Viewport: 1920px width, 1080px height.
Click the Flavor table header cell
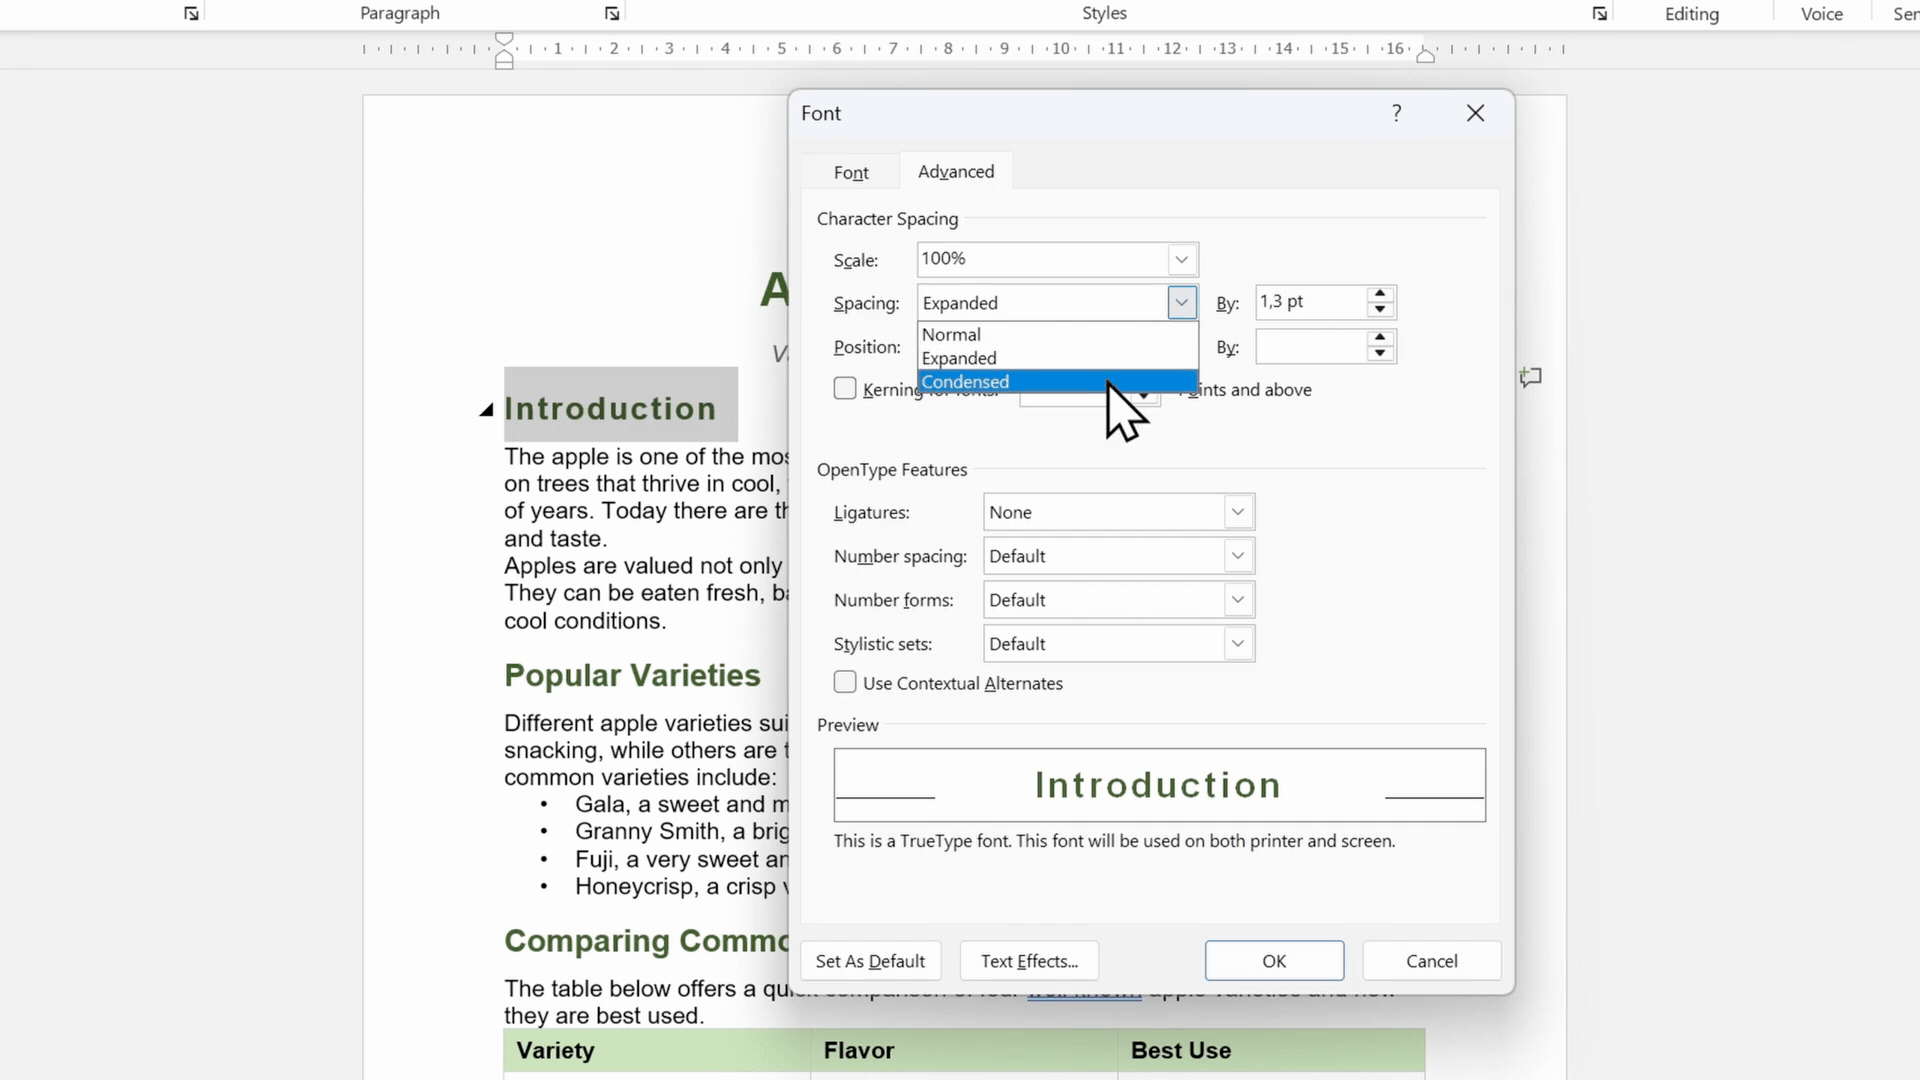click(x=964, y=1051)
